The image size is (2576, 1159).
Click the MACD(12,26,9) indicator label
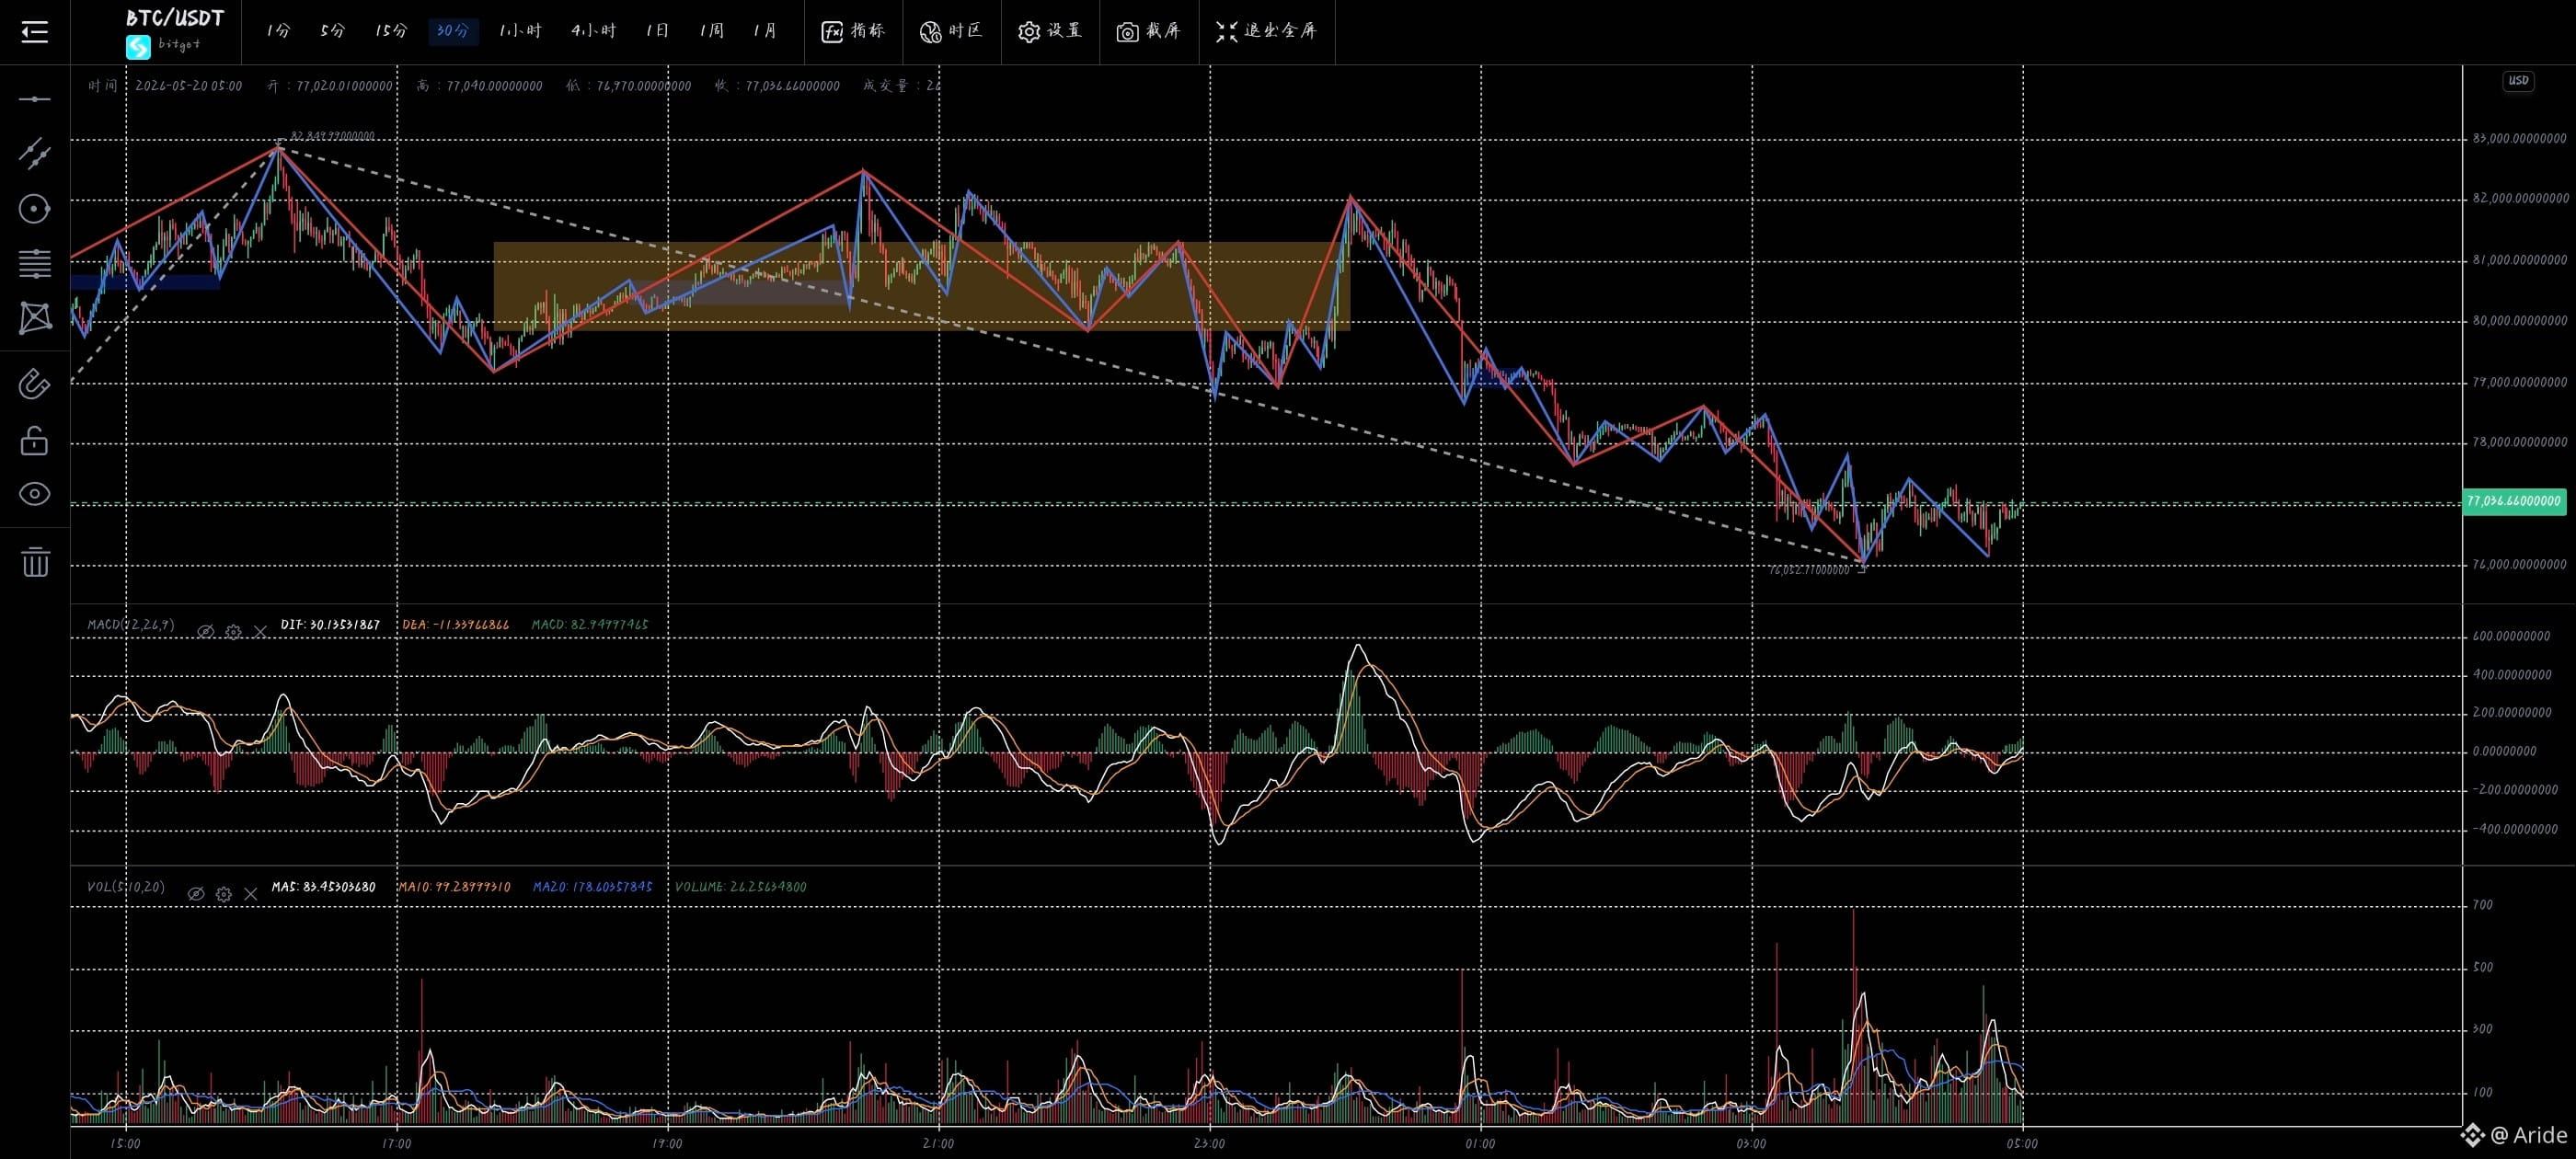click(x=131, y=625)
